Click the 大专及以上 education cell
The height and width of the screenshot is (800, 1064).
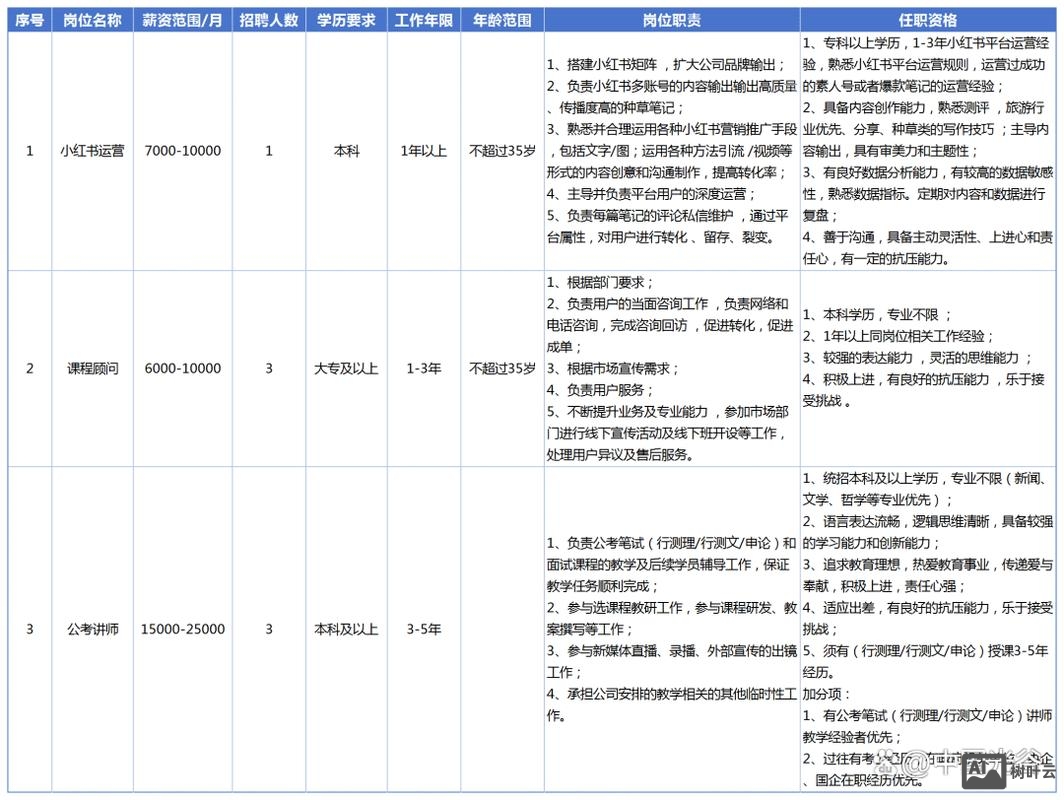tap(345, 368)
